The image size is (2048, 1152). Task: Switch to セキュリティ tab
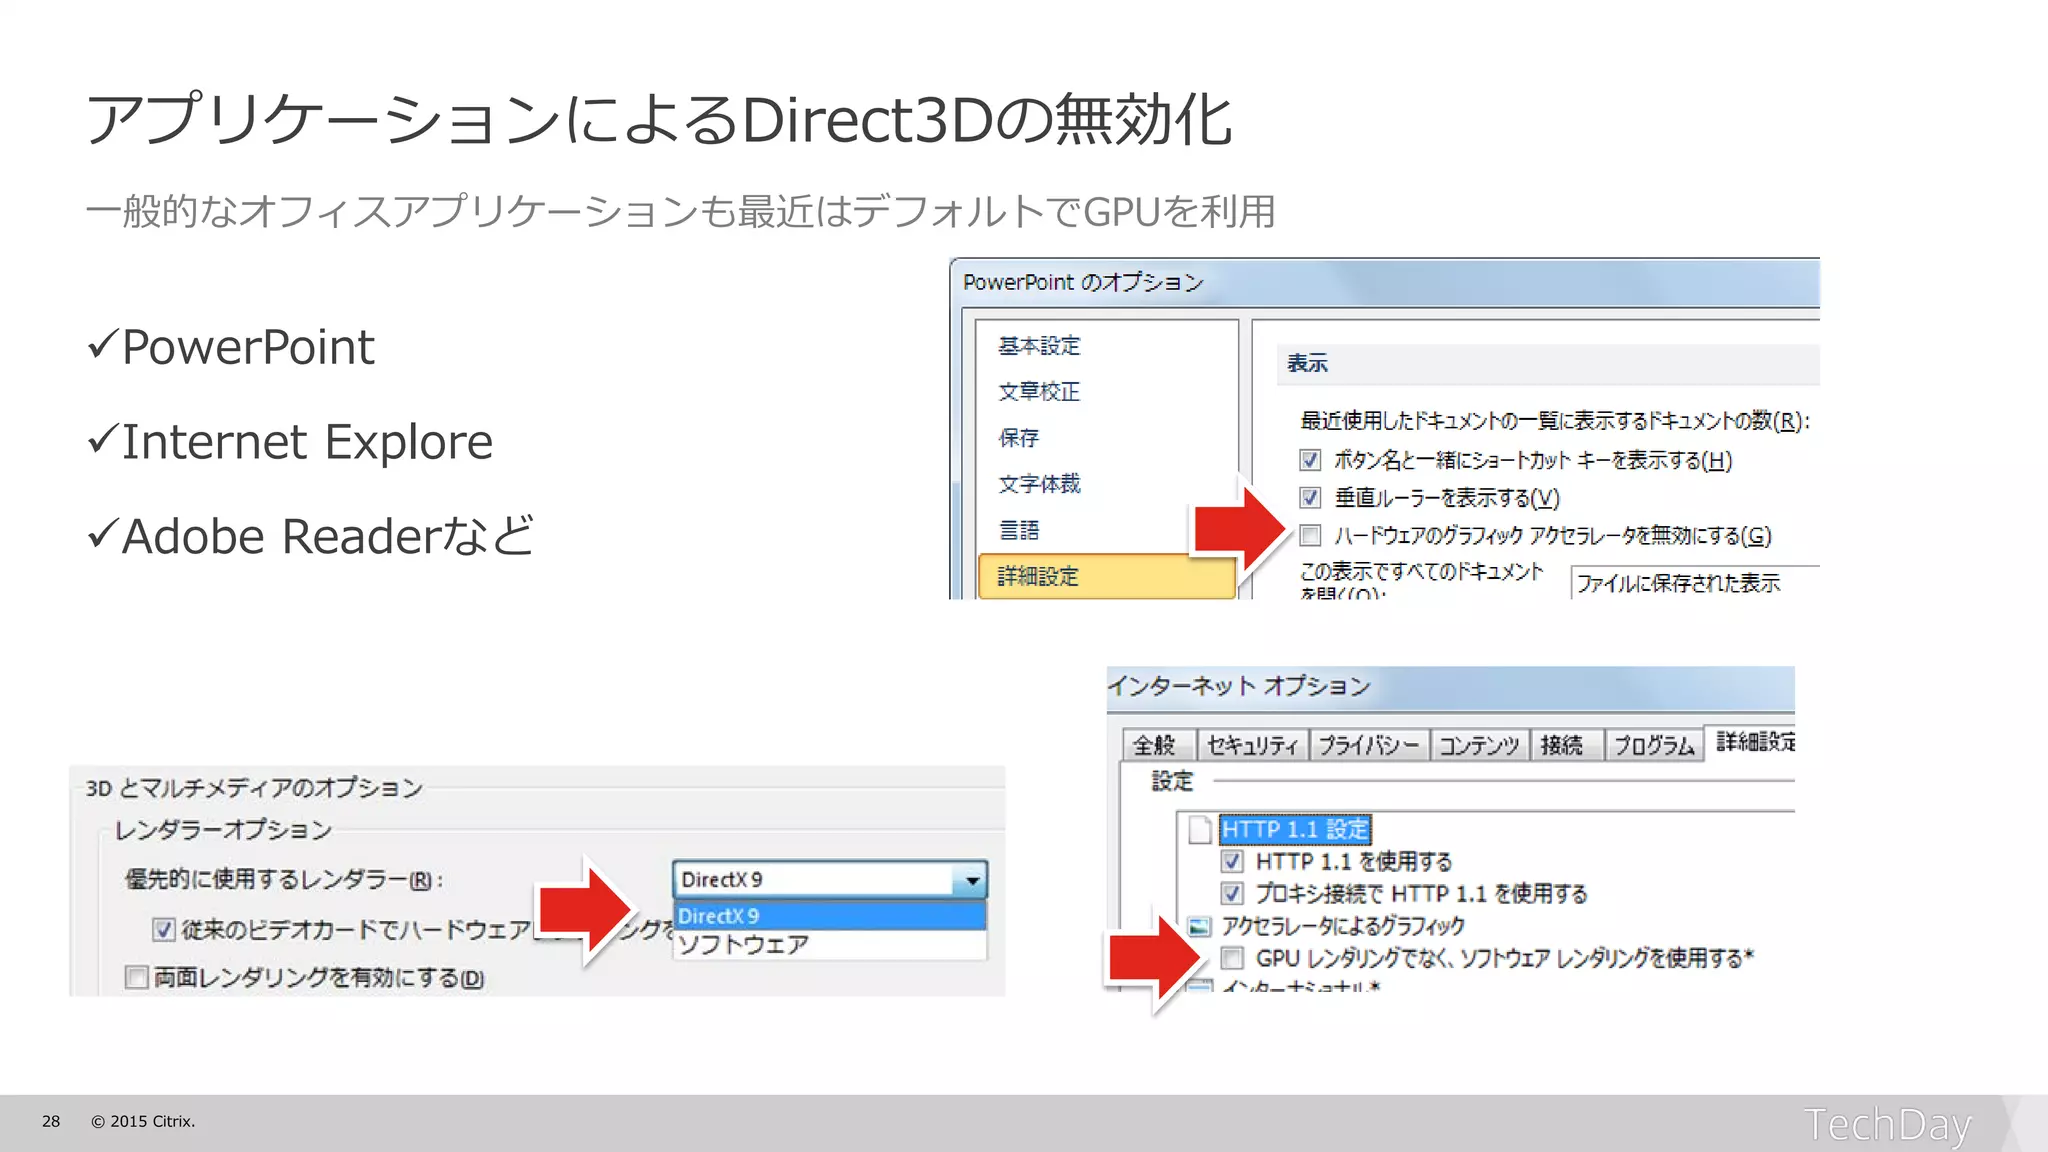[x=1252, y=745]
